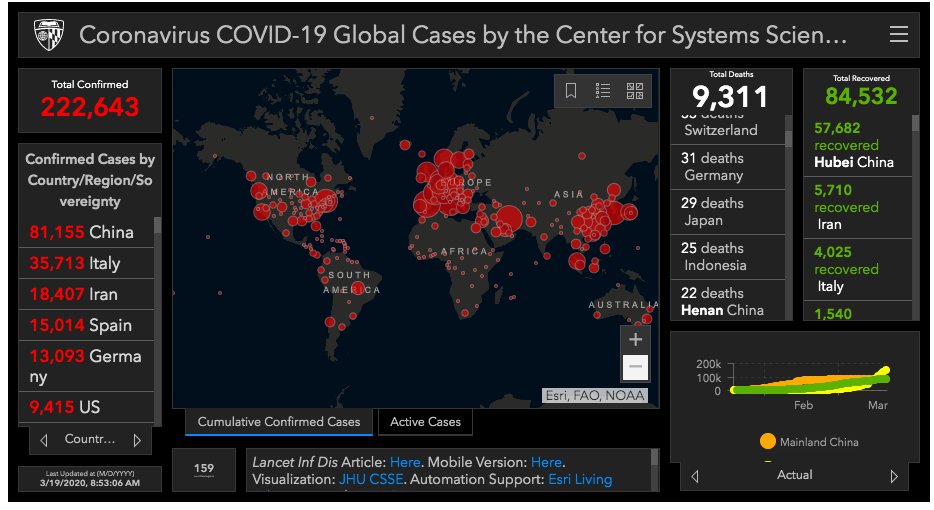Show the map legend list icon
The image size is (934, 510).
[x=603, y=91]
